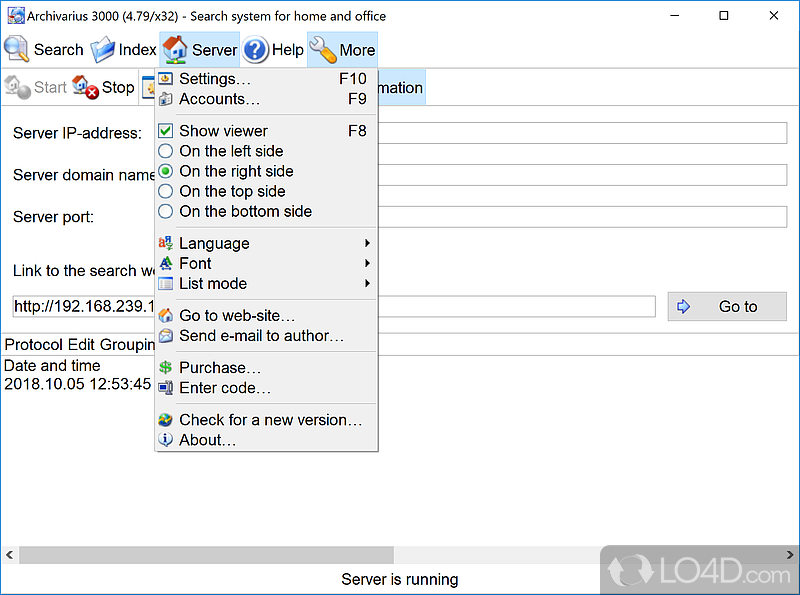Click the Server port input field

(x=582, y=217)
